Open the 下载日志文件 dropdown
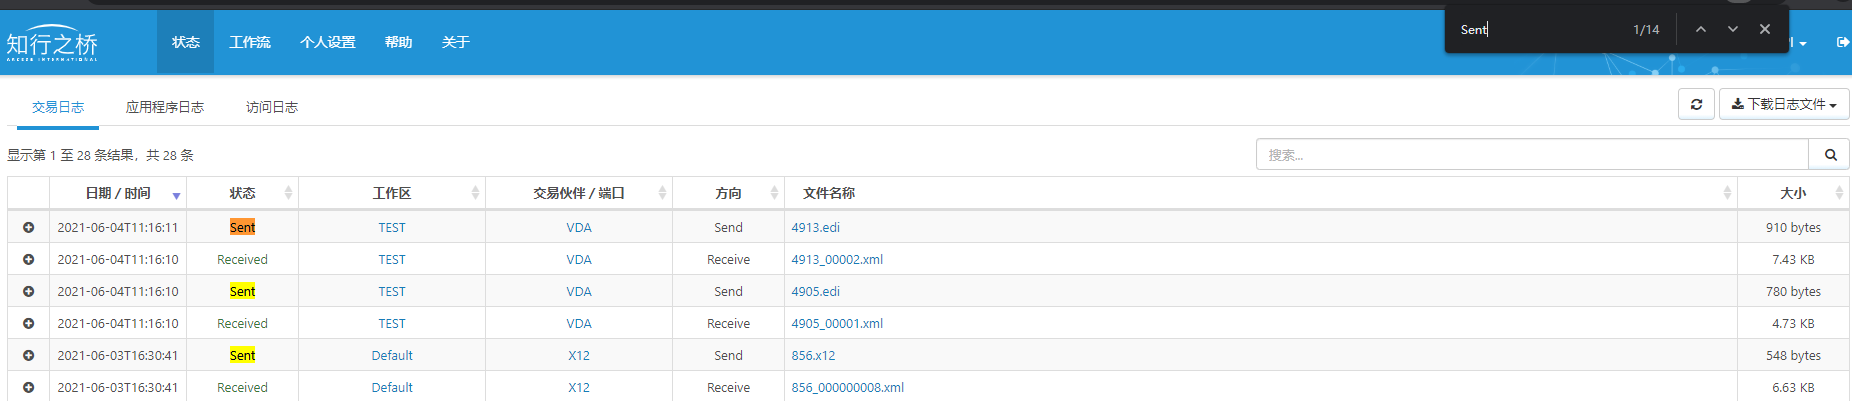1852x401 pixels. tap(1784, 104)
